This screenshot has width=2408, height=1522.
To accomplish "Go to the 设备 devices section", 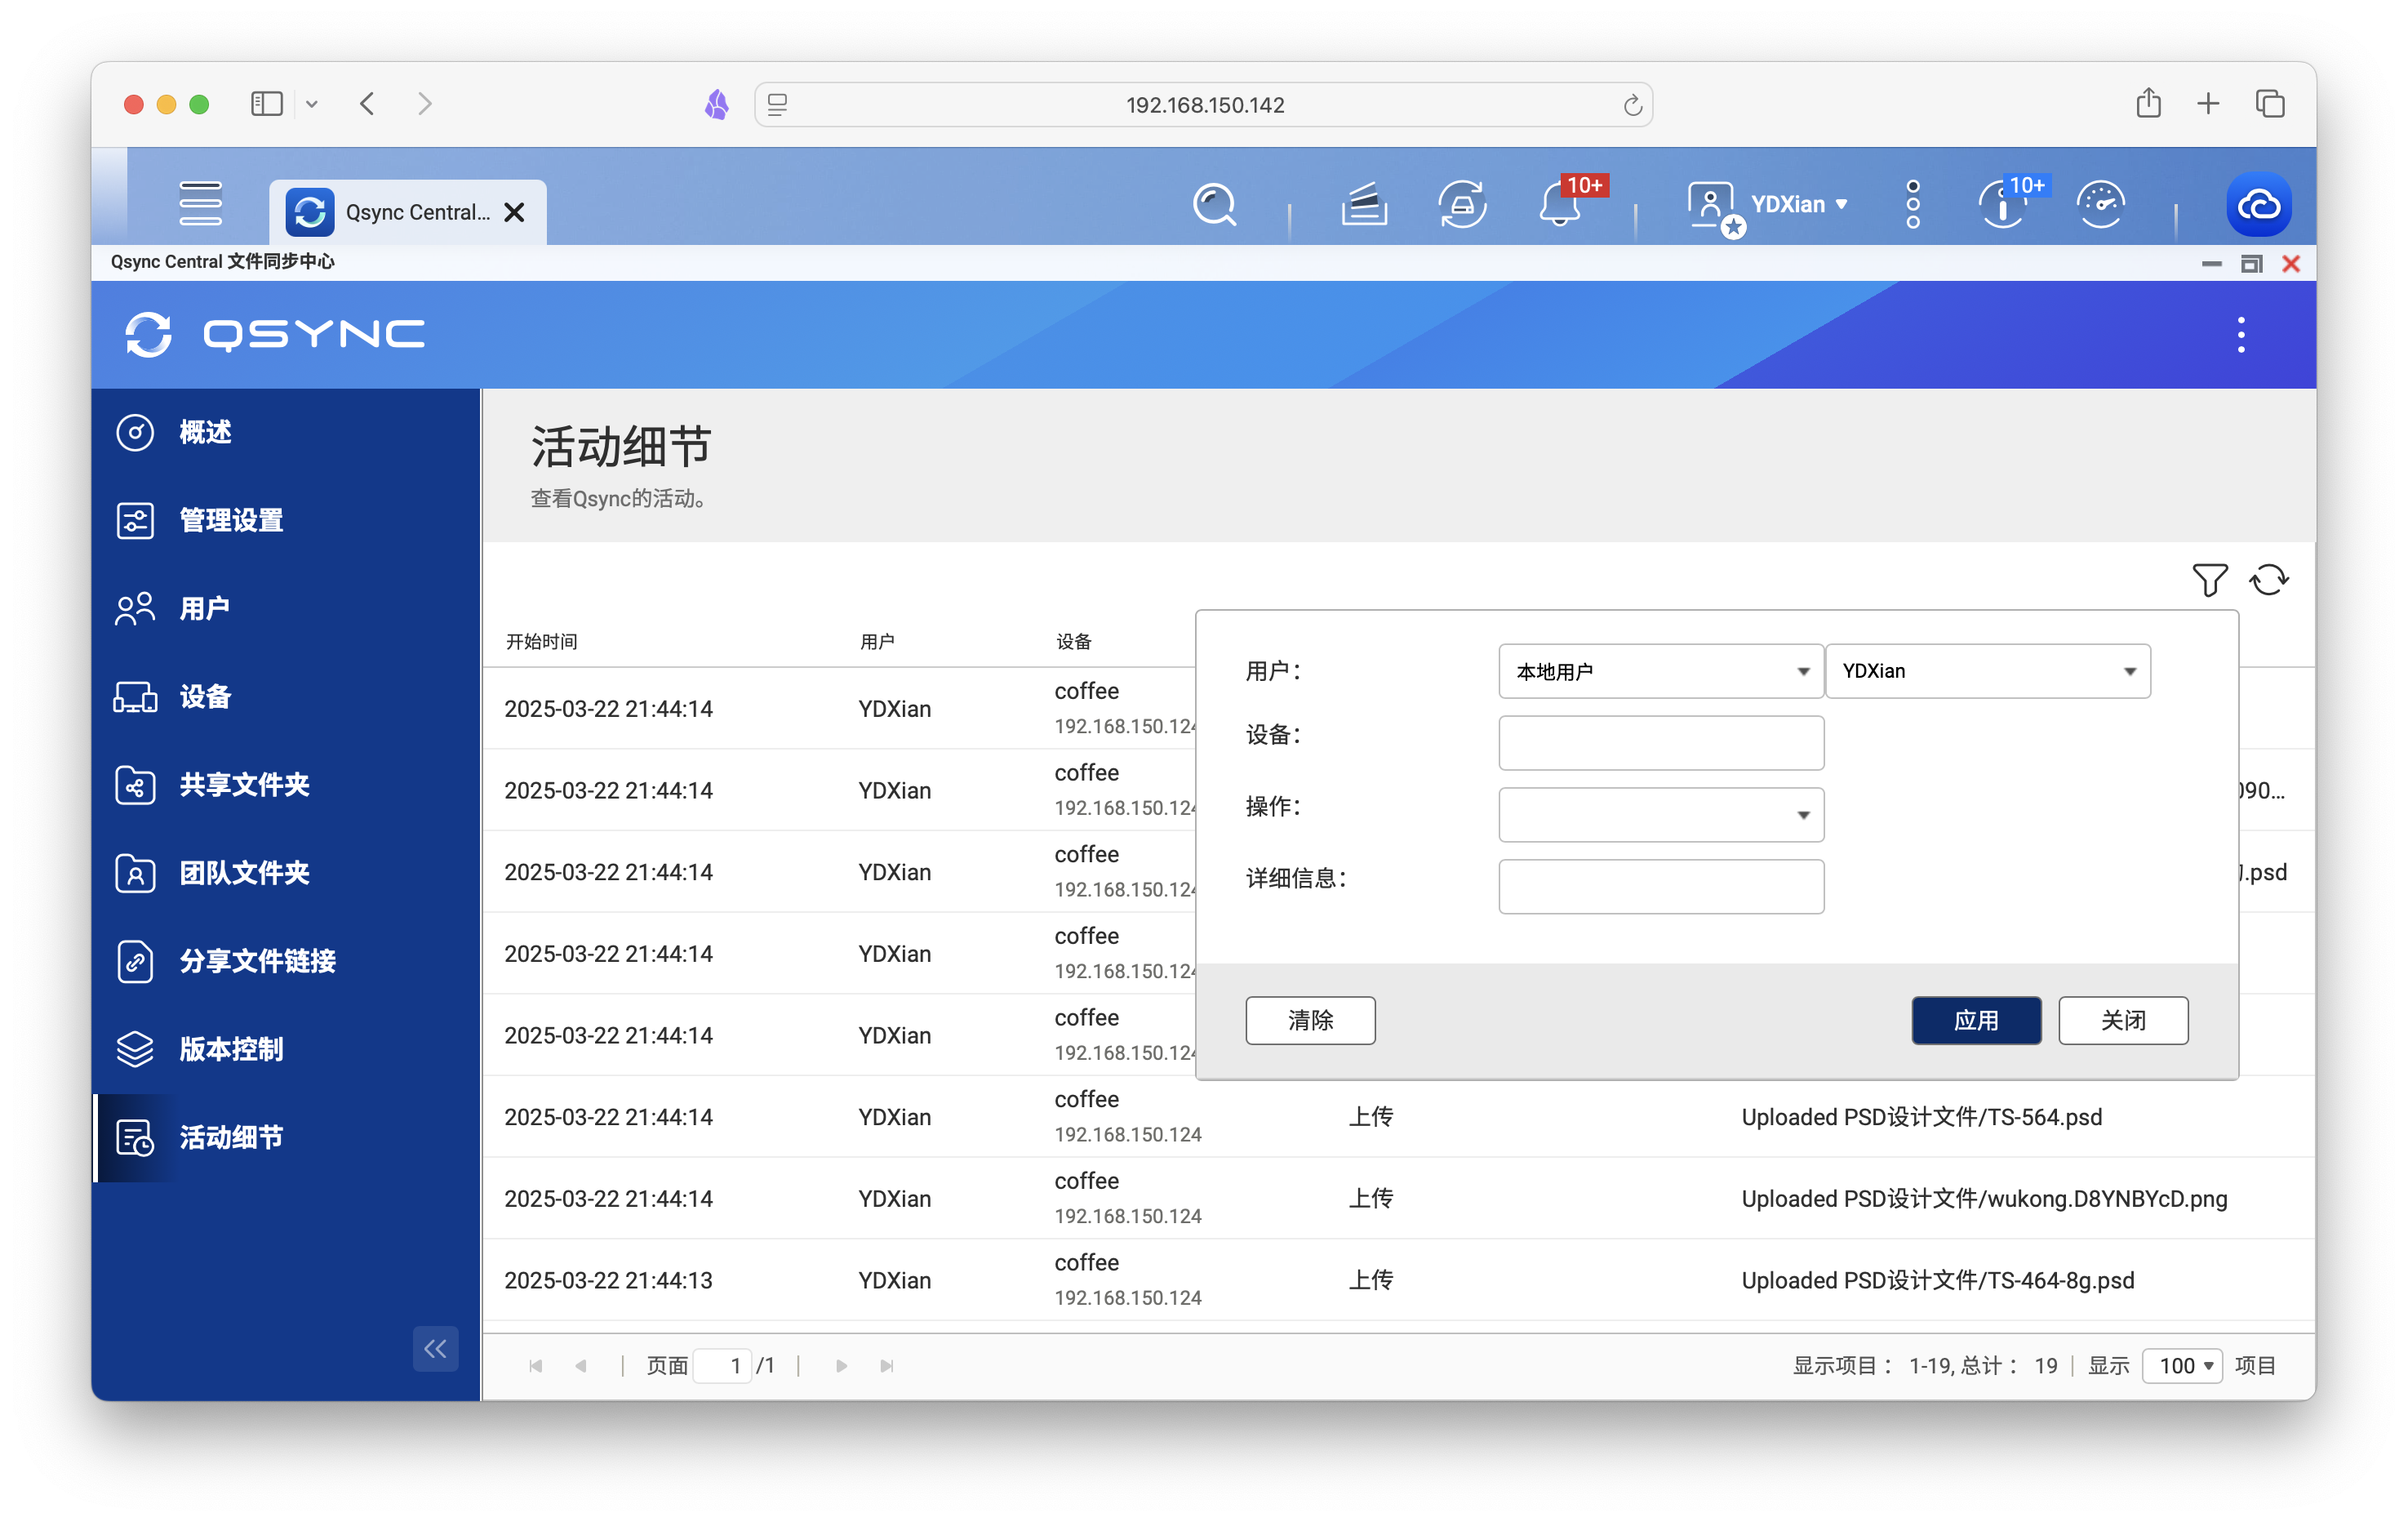I will point(286,696).
